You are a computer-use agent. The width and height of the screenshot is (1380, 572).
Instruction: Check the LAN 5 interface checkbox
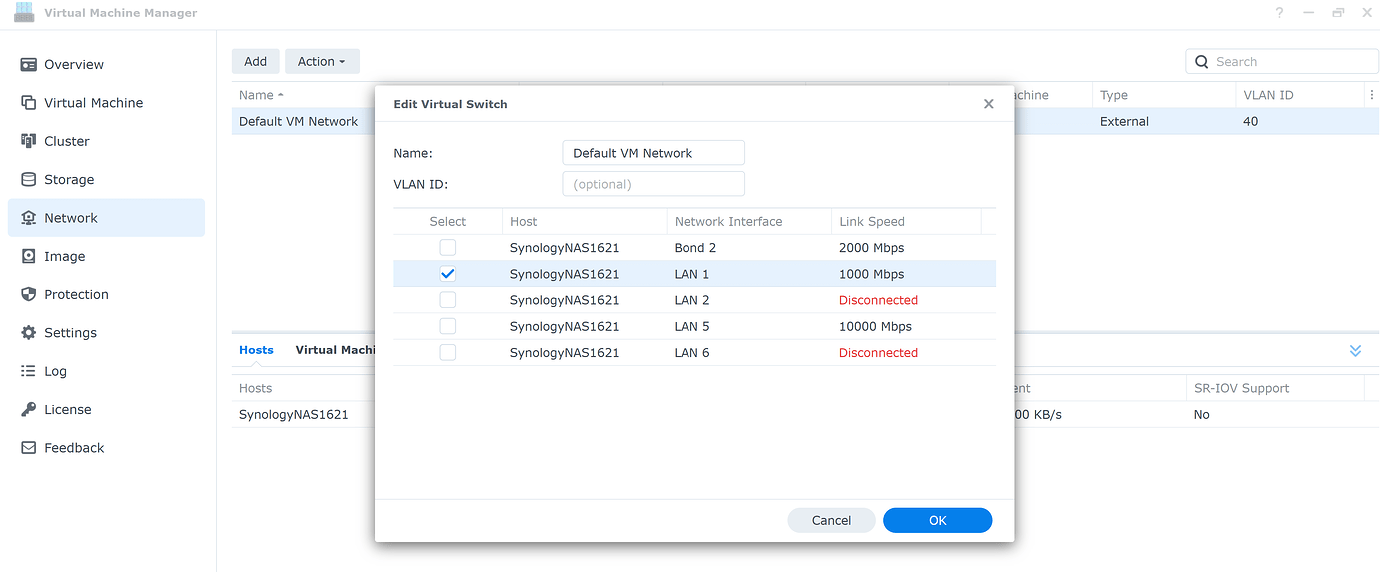pyautogui.click(x=447, y=326)
